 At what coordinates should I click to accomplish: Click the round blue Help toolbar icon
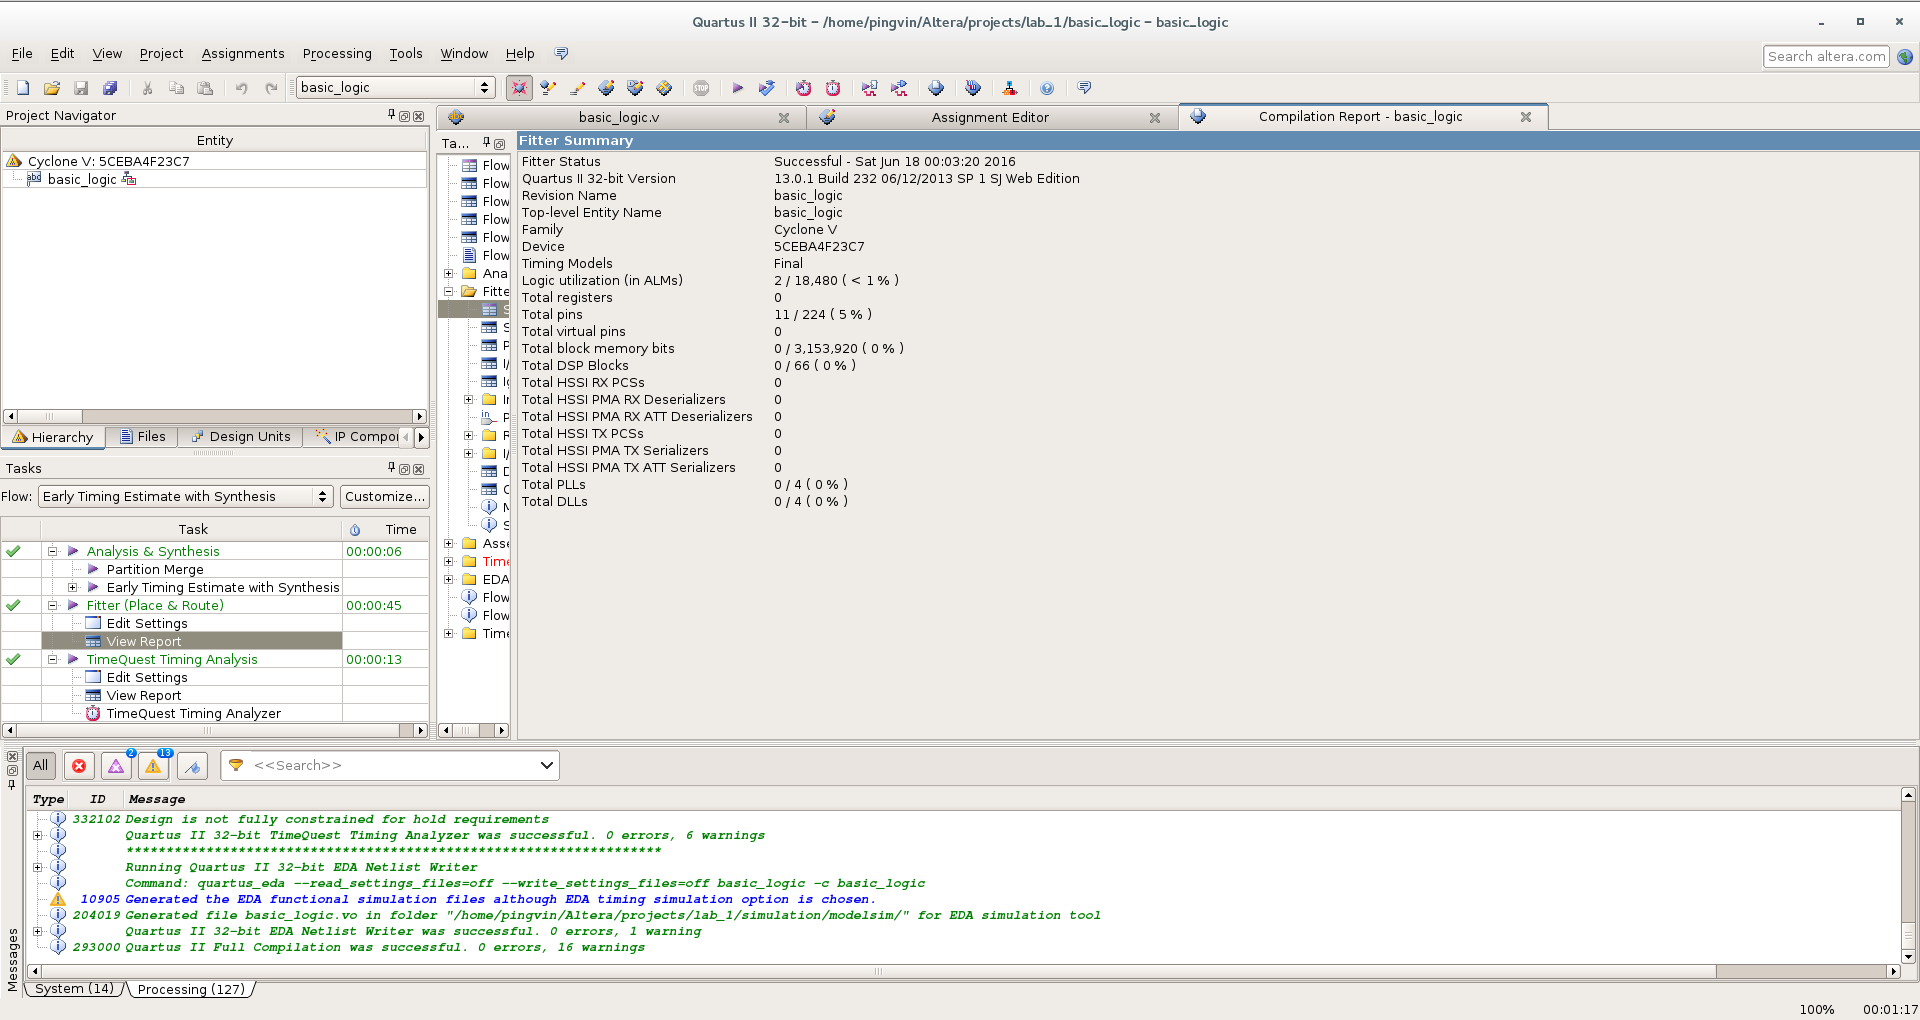pyautogui.click(x=1047, y=88)
